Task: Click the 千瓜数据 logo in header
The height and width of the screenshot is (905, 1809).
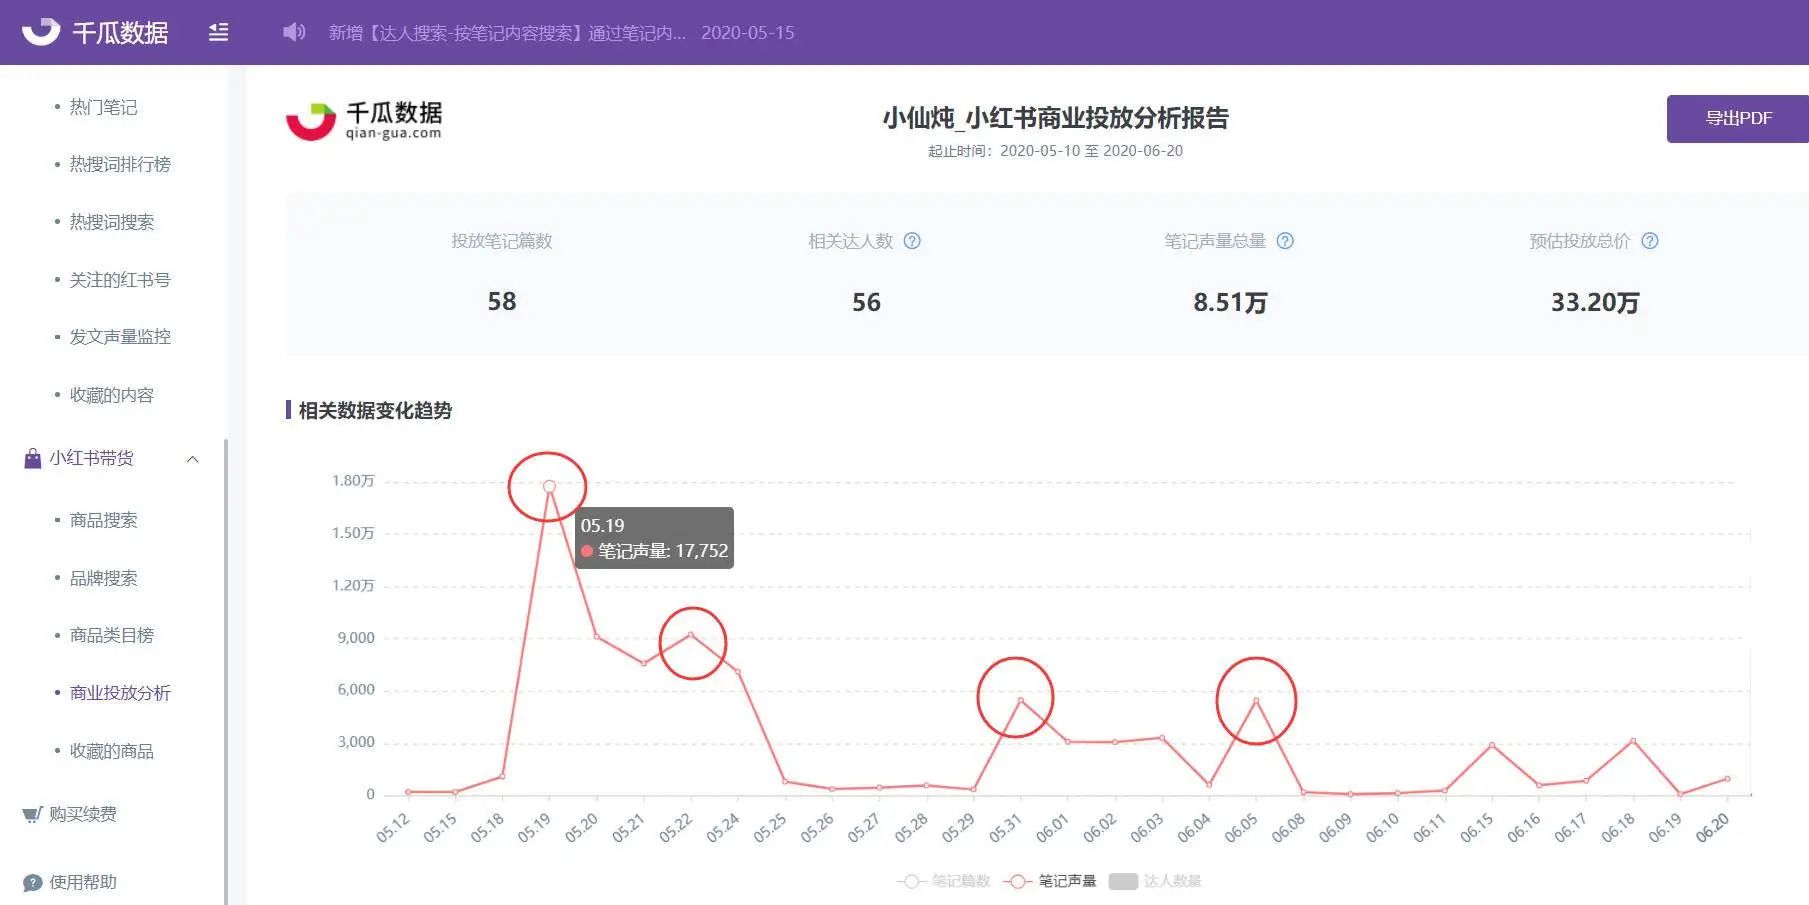Action: pyautogui.click(x=95, y=32)
